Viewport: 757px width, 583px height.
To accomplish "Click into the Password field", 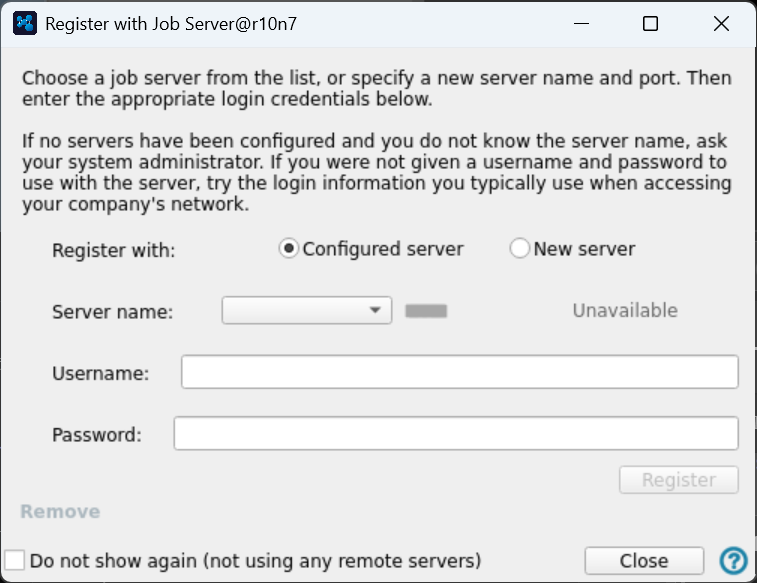I will click(456, 434).
